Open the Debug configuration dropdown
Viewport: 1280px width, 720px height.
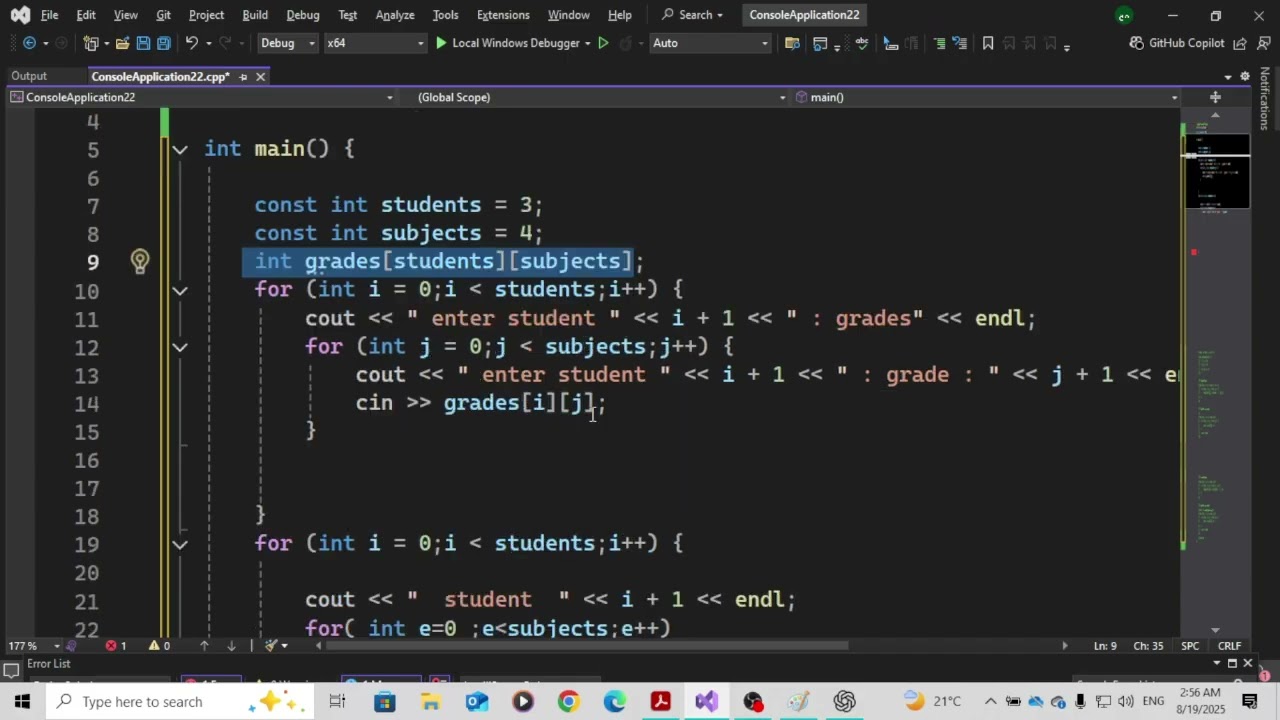click(x=287, y=43)
